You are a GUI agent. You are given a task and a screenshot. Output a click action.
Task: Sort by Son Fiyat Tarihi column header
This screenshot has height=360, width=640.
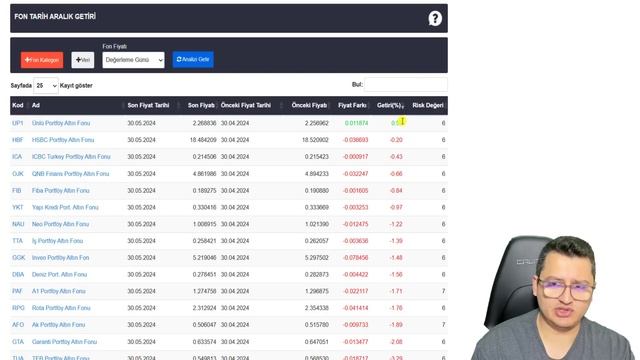pos(148,105)
